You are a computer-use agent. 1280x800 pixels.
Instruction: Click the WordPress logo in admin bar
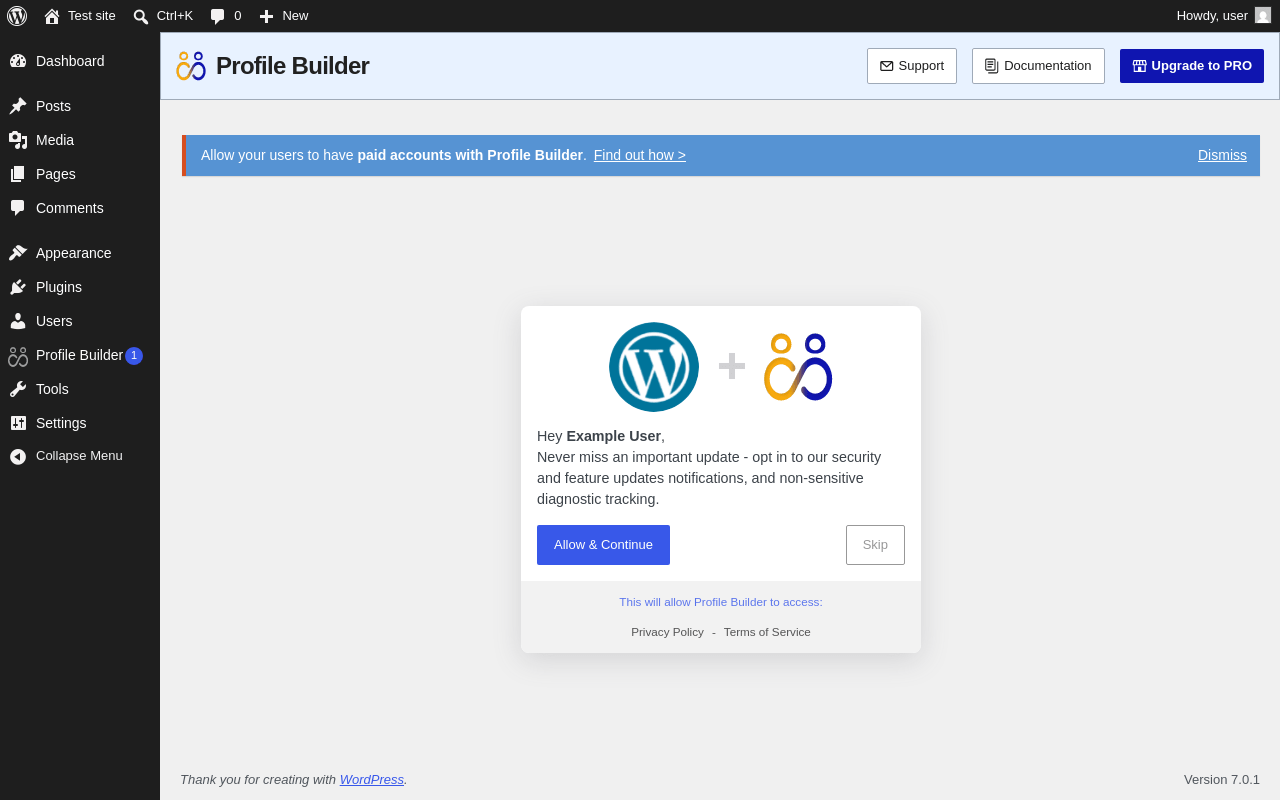coord(17,16)
